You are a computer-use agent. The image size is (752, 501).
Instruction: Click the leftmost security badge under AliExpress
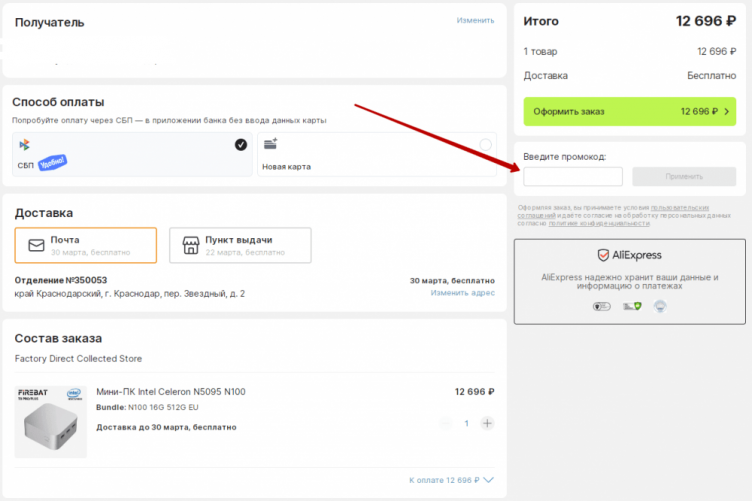[600, 306]
